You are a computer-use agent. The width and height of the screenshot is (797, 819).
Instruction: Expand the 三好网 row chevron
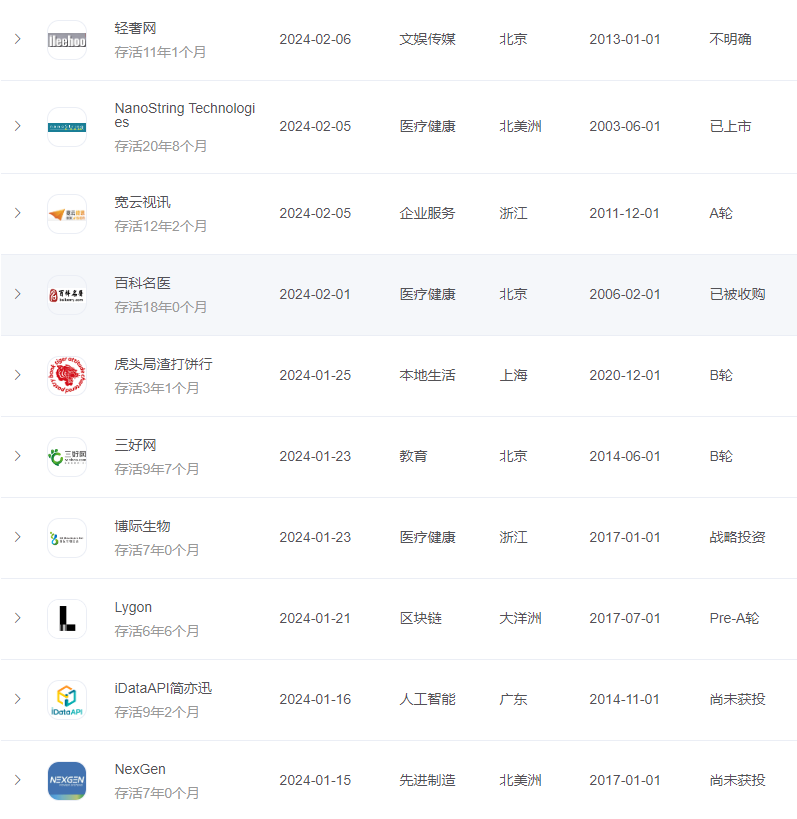(18, 456)
